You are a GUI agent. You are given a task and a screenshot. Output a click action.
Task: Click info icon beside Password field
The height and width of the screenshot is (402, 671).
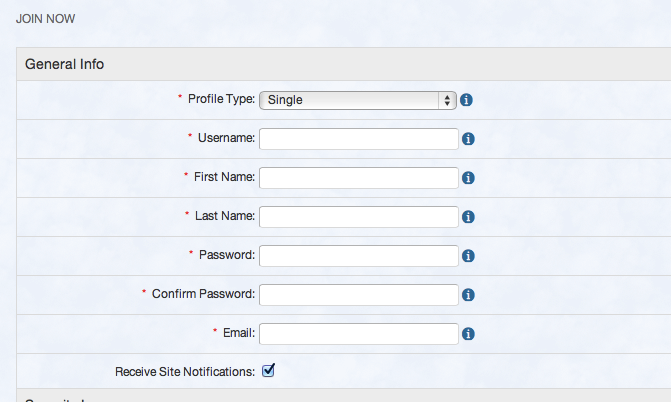coord(467,256)
